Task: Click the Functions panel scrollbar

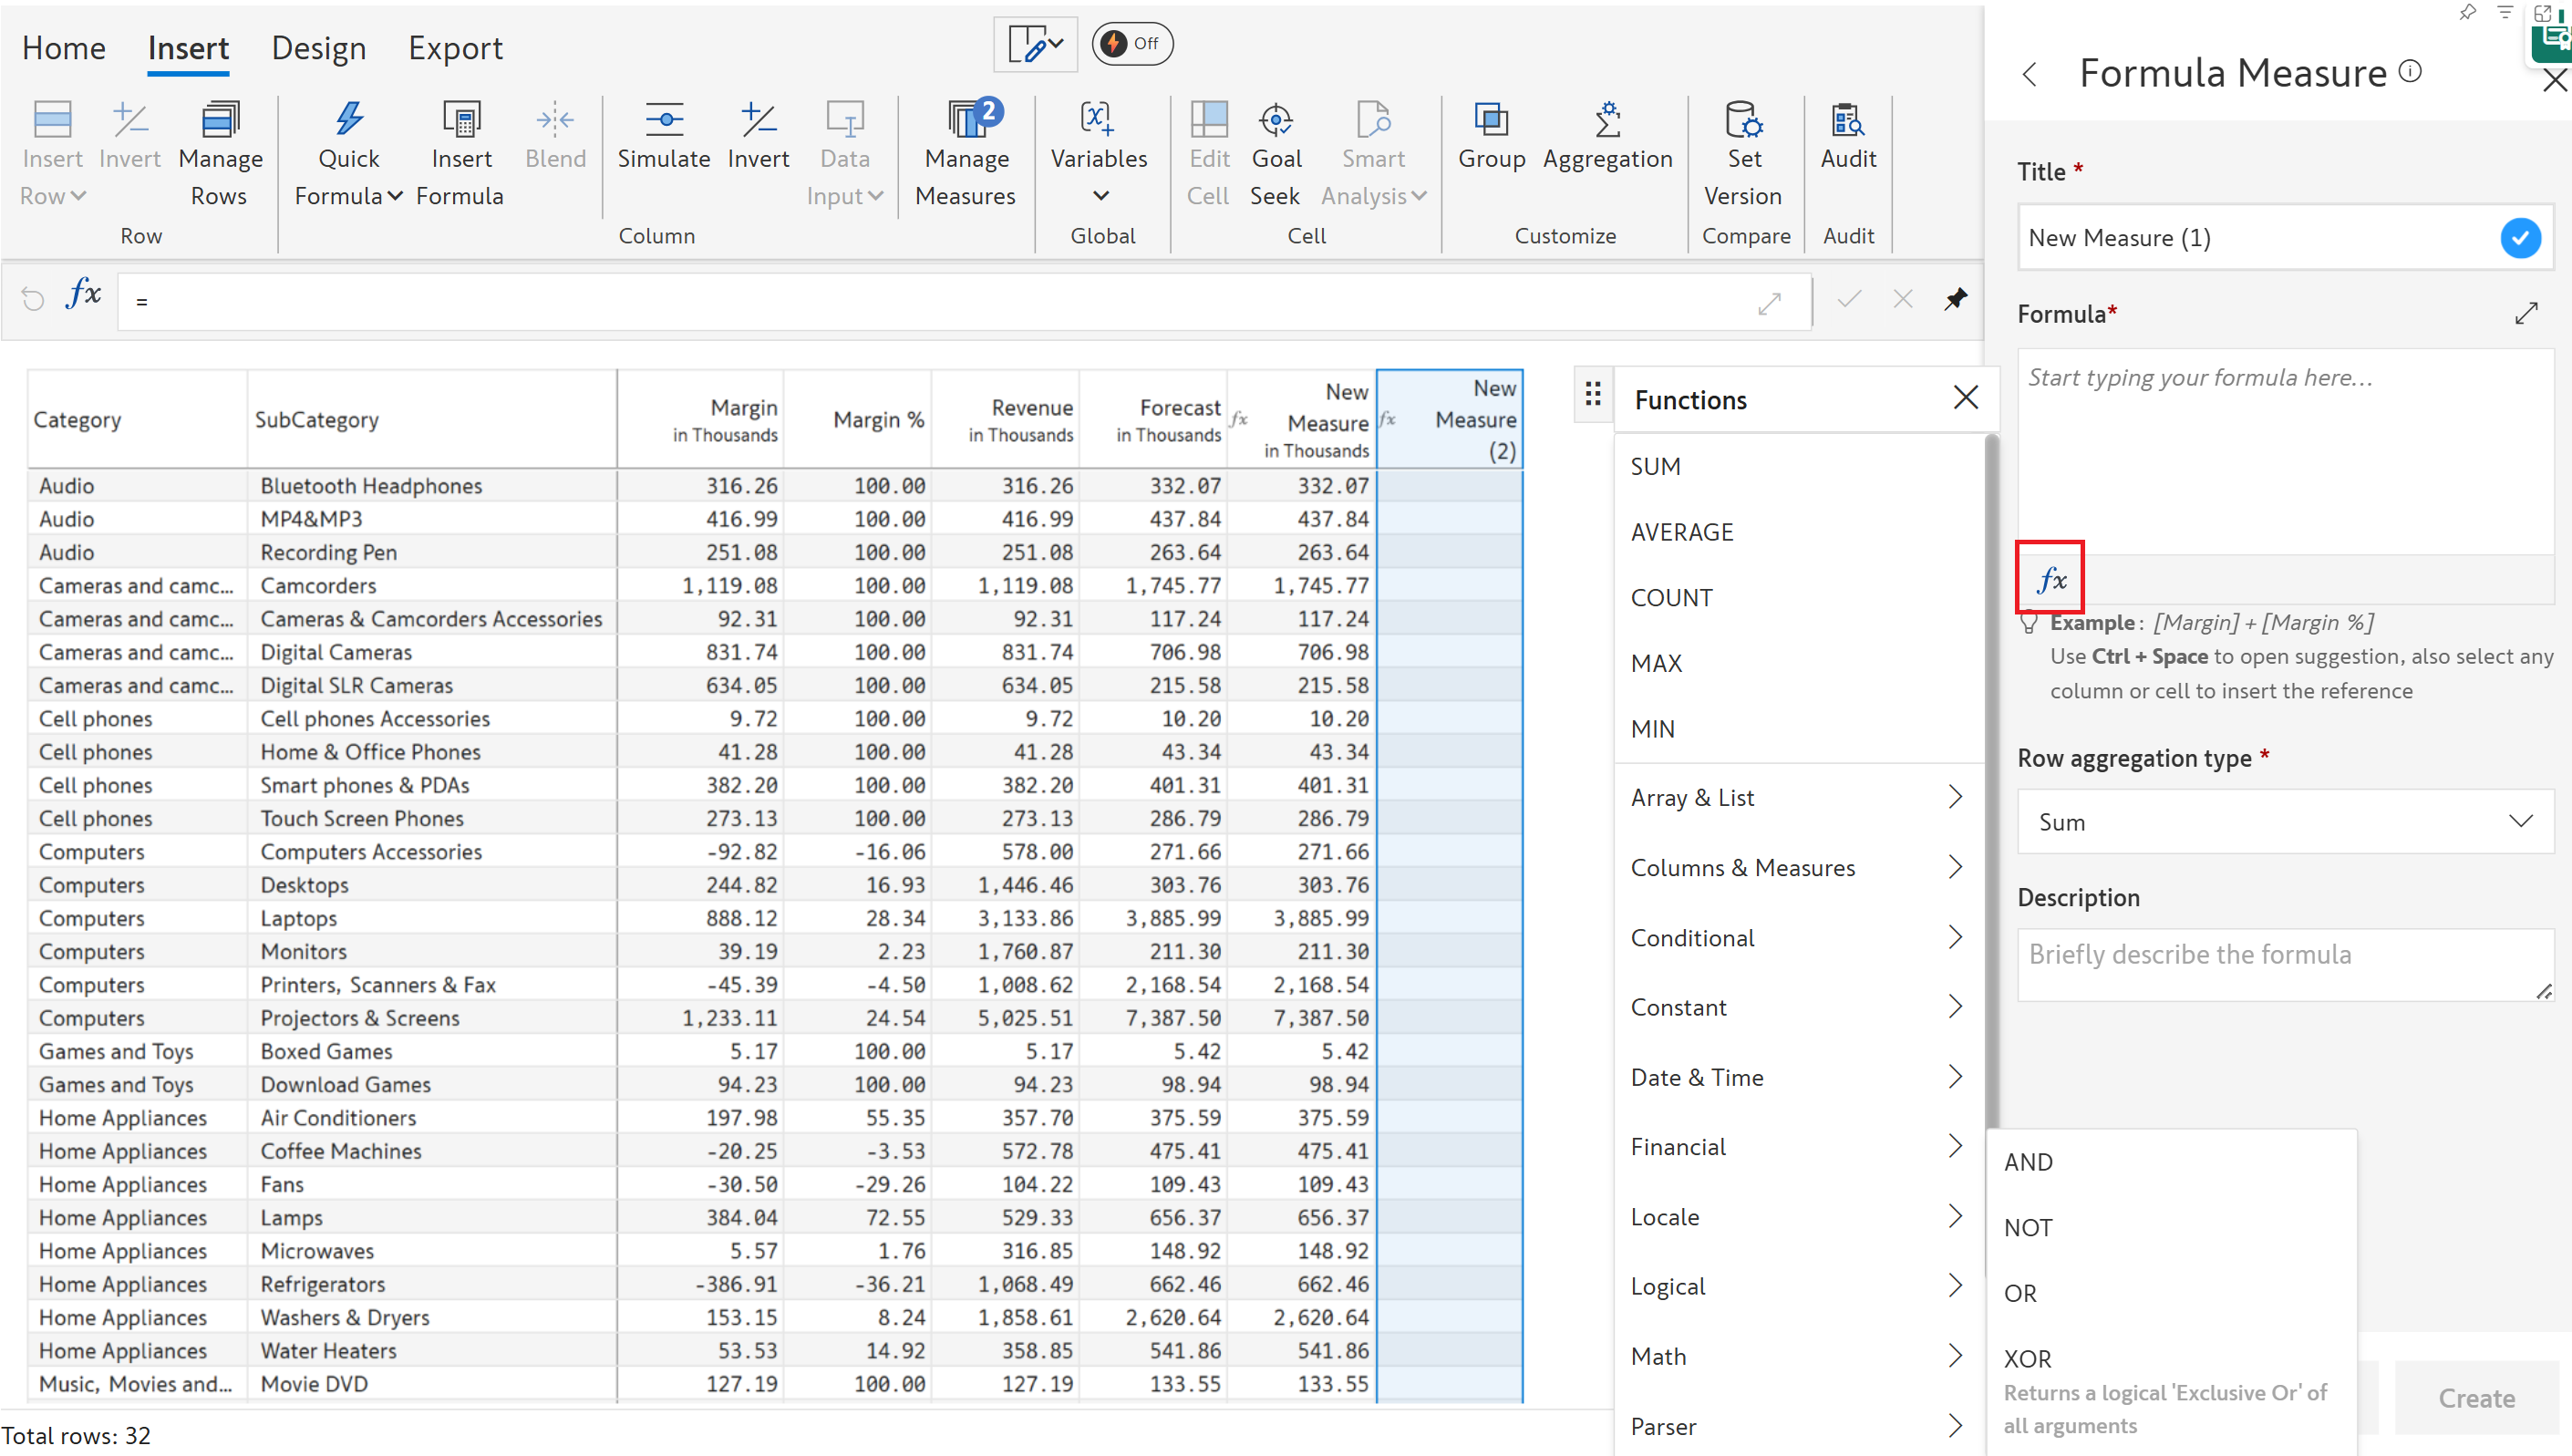Action: pyautogui.click(x=1991, y=780)
